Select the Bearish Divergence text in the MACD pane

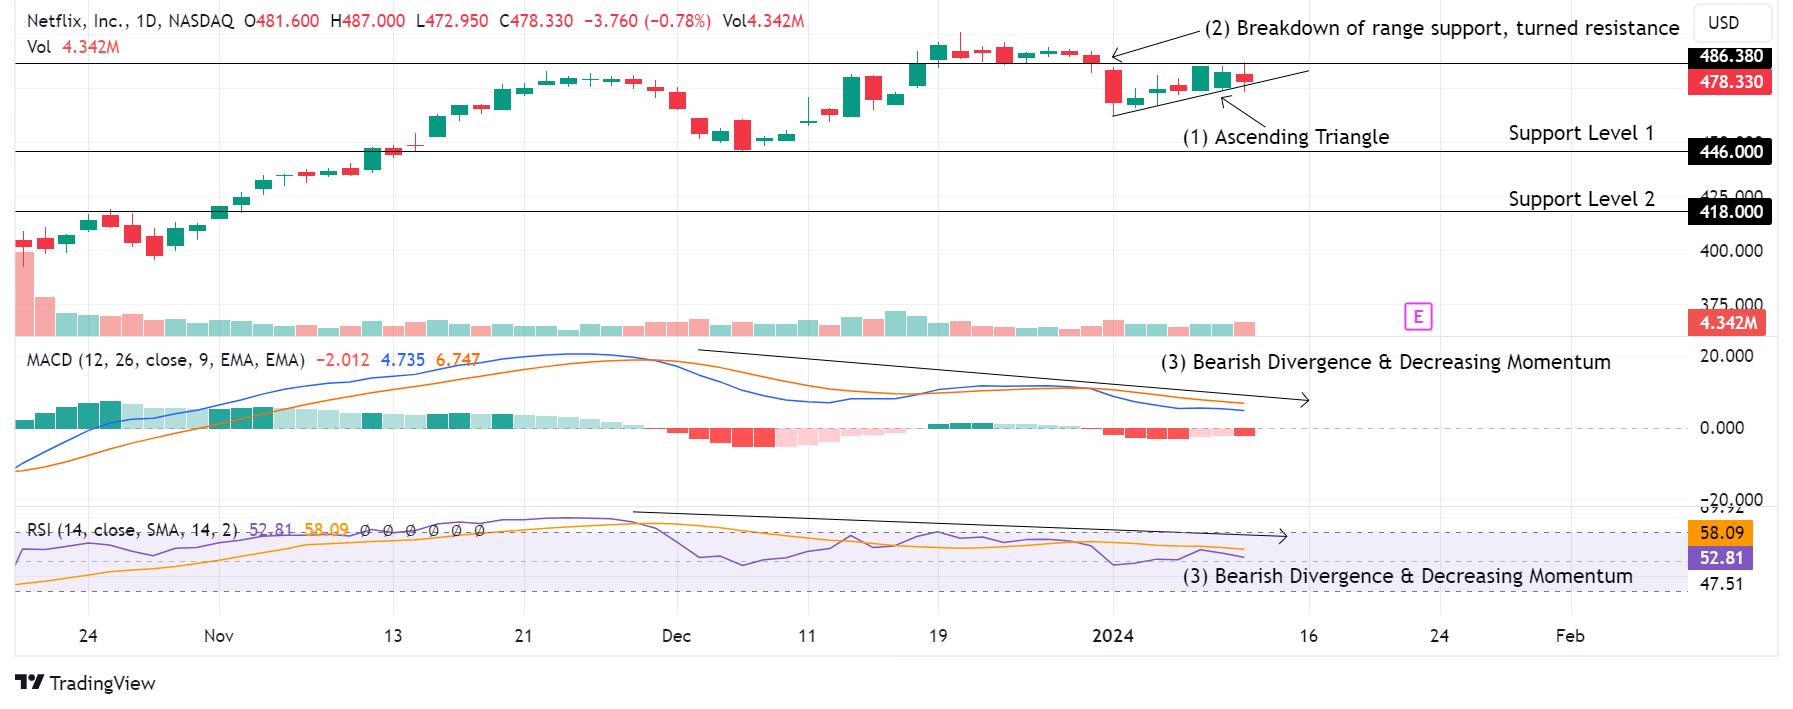click(1386, 362)
